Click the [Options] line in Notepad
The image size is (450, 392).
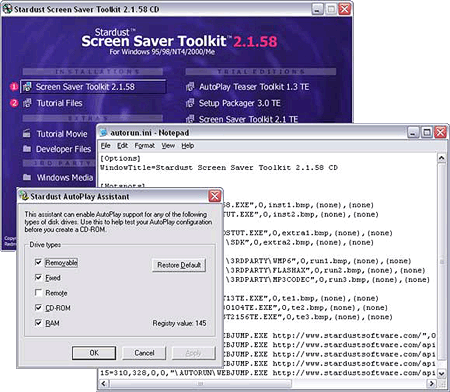(x=120, y=159)
